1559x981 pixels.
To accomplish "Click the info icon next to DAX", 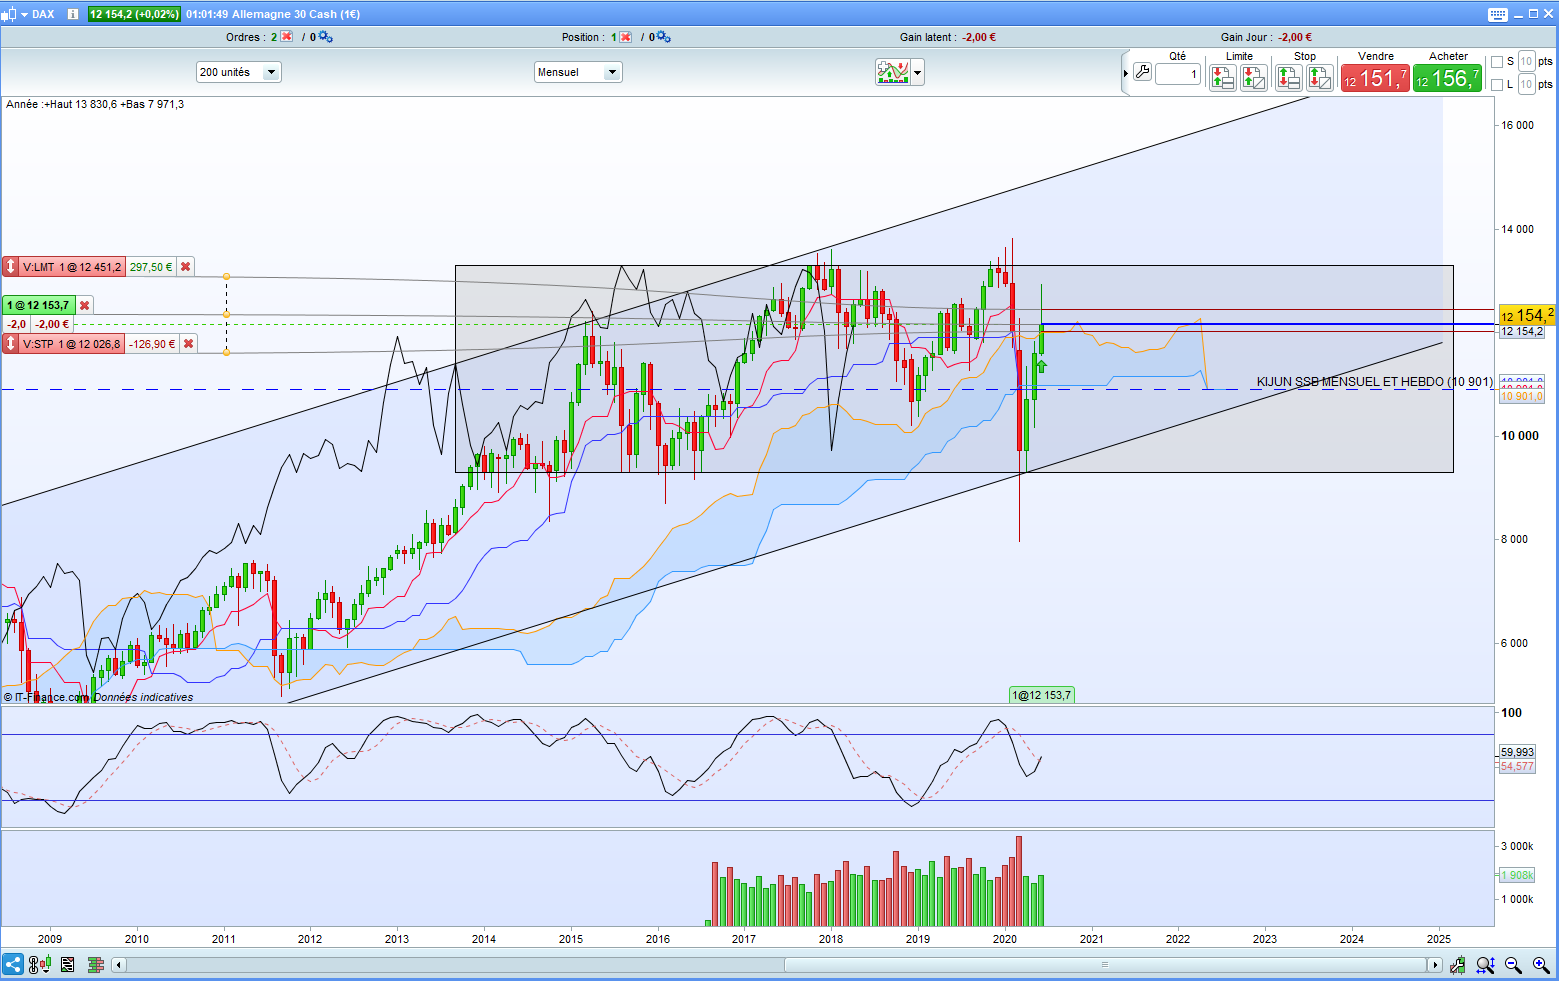I will 73,14.
